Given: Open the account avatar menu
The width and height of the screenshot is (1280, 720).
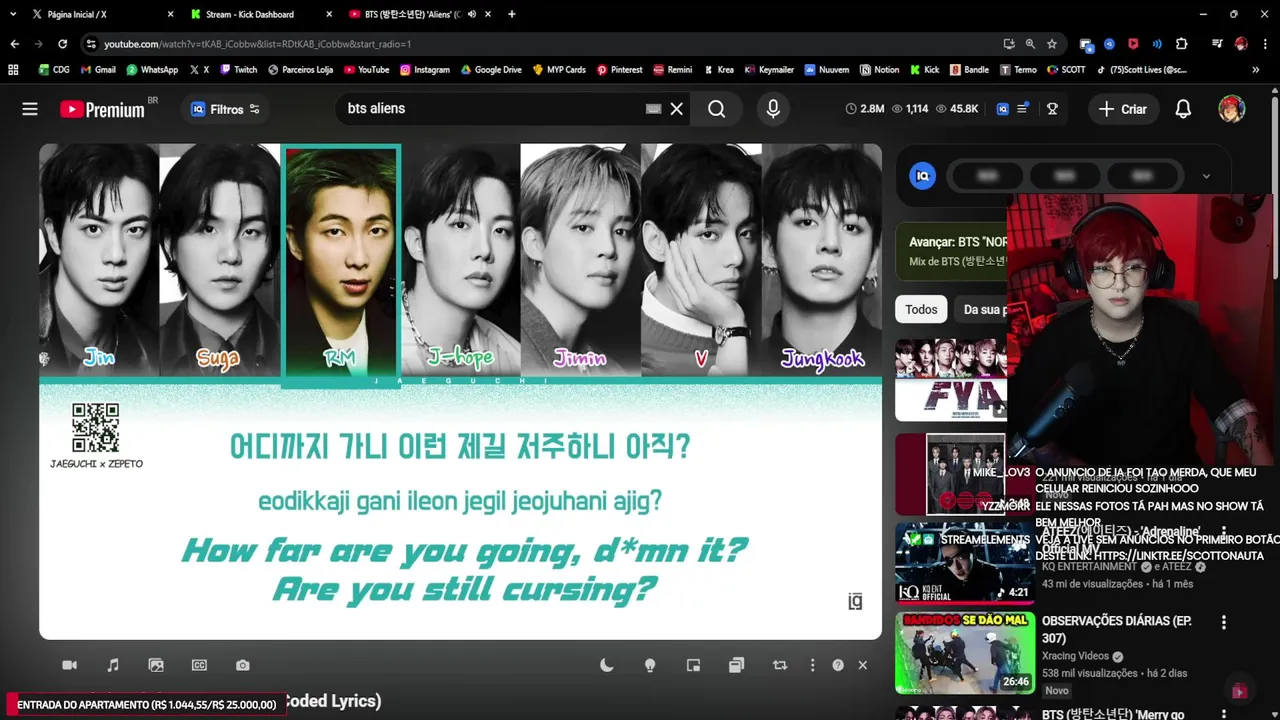Looking at the screenshot, I should (1231, 109).
